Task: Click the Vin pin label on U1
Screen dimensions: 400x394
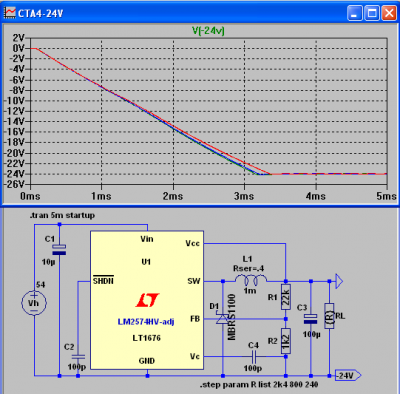Action: (147, 239)
